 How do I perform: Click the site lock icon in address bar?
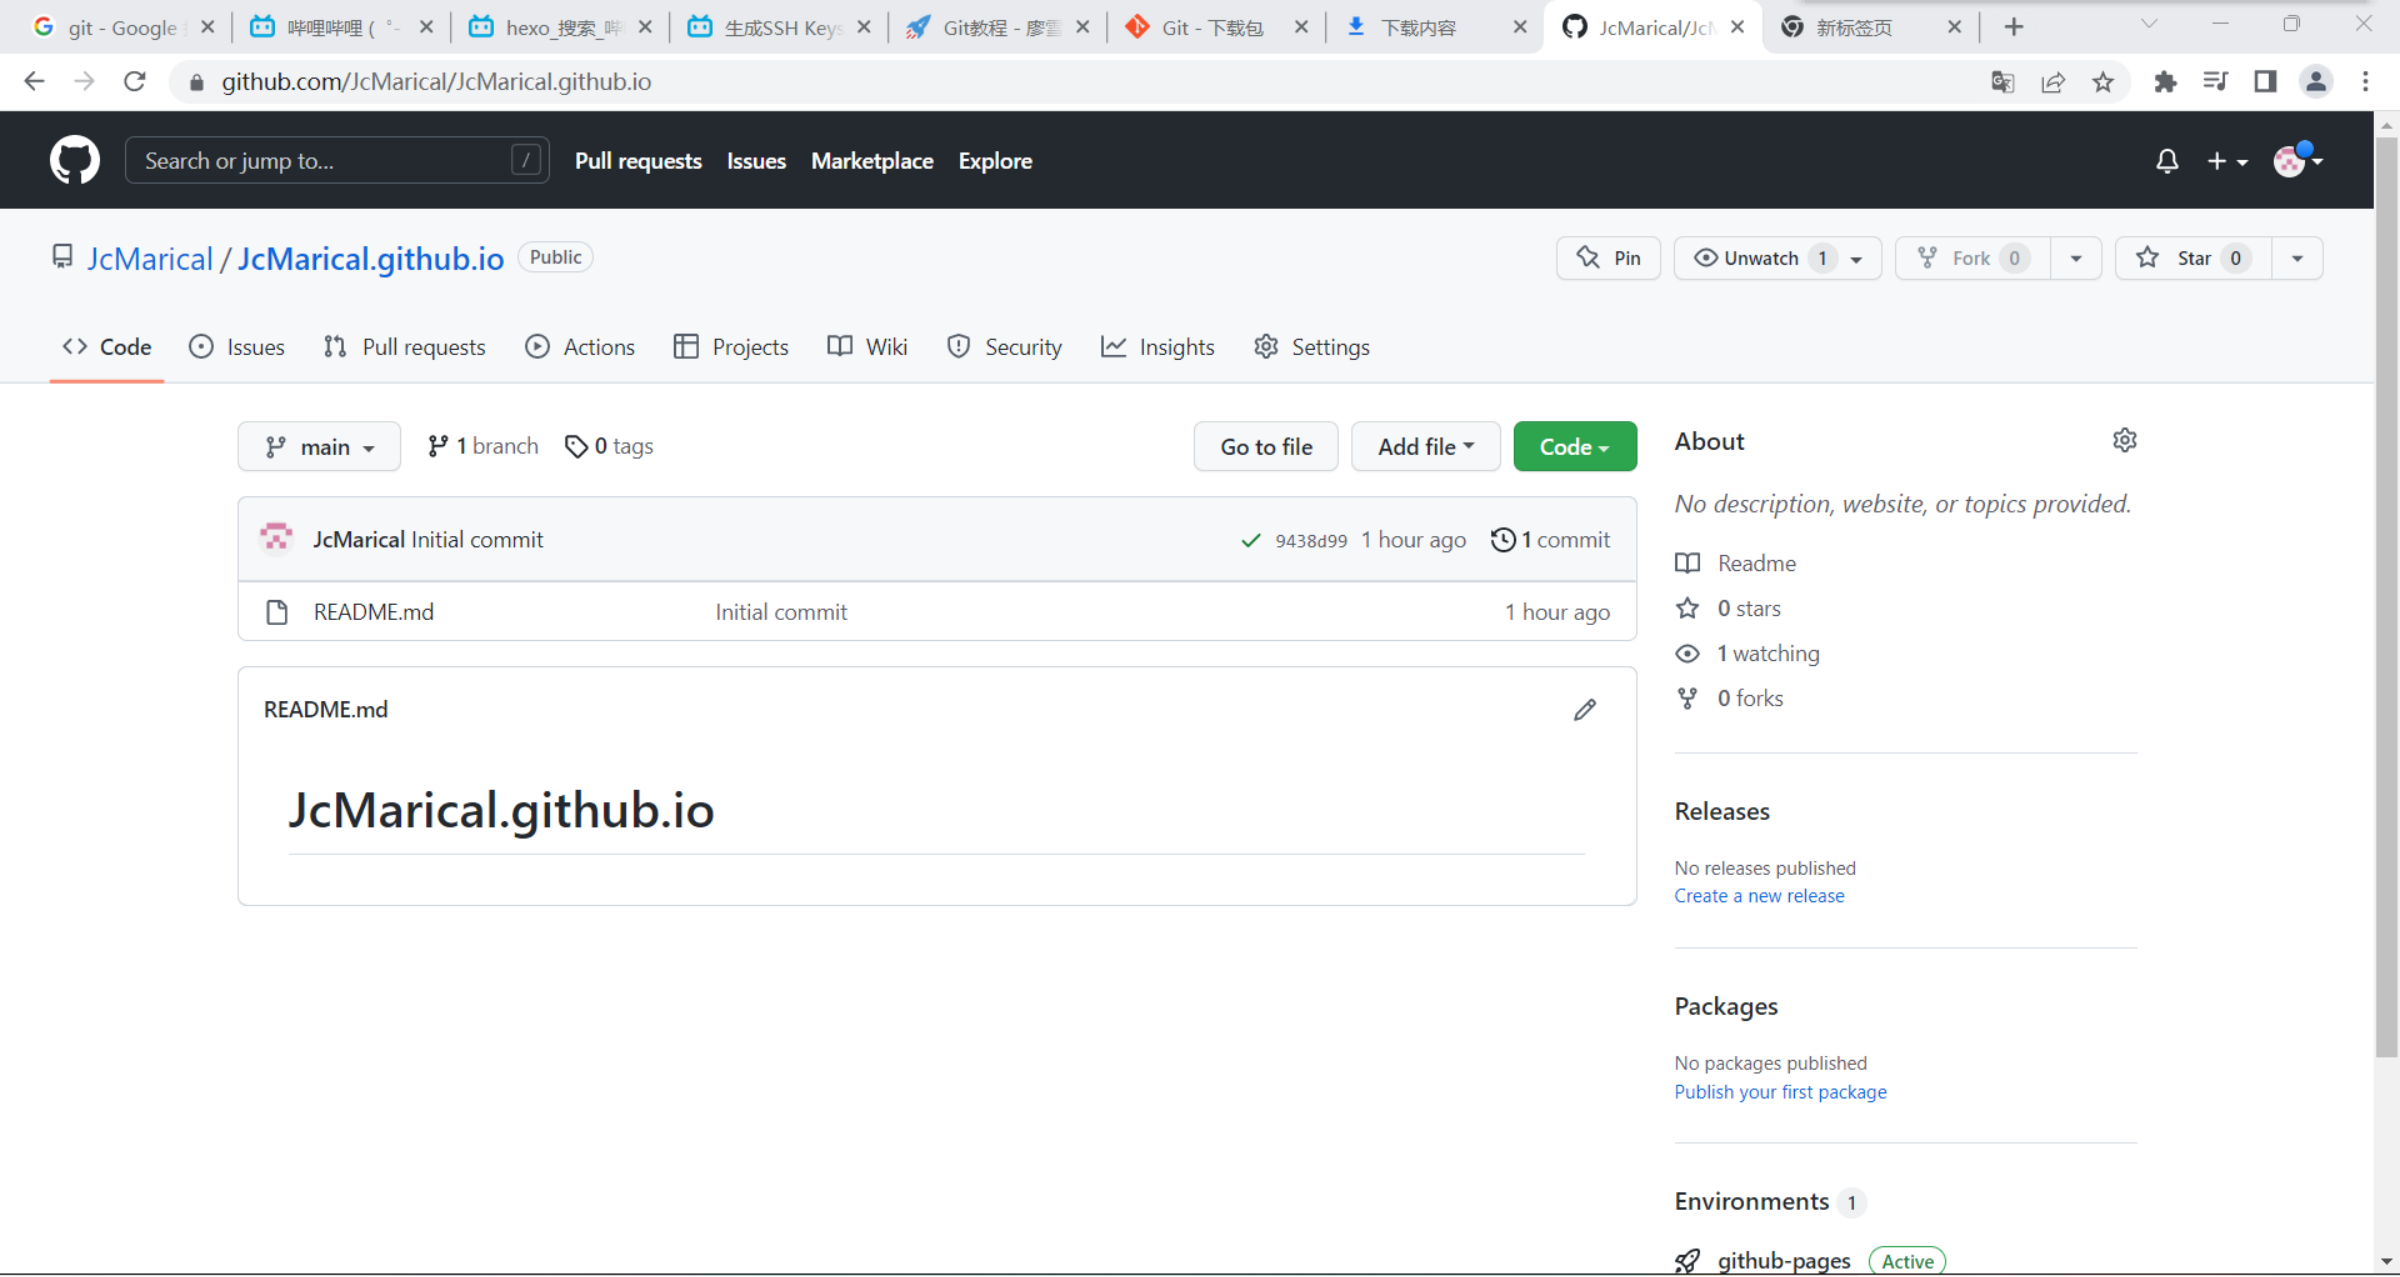(197, 82)
